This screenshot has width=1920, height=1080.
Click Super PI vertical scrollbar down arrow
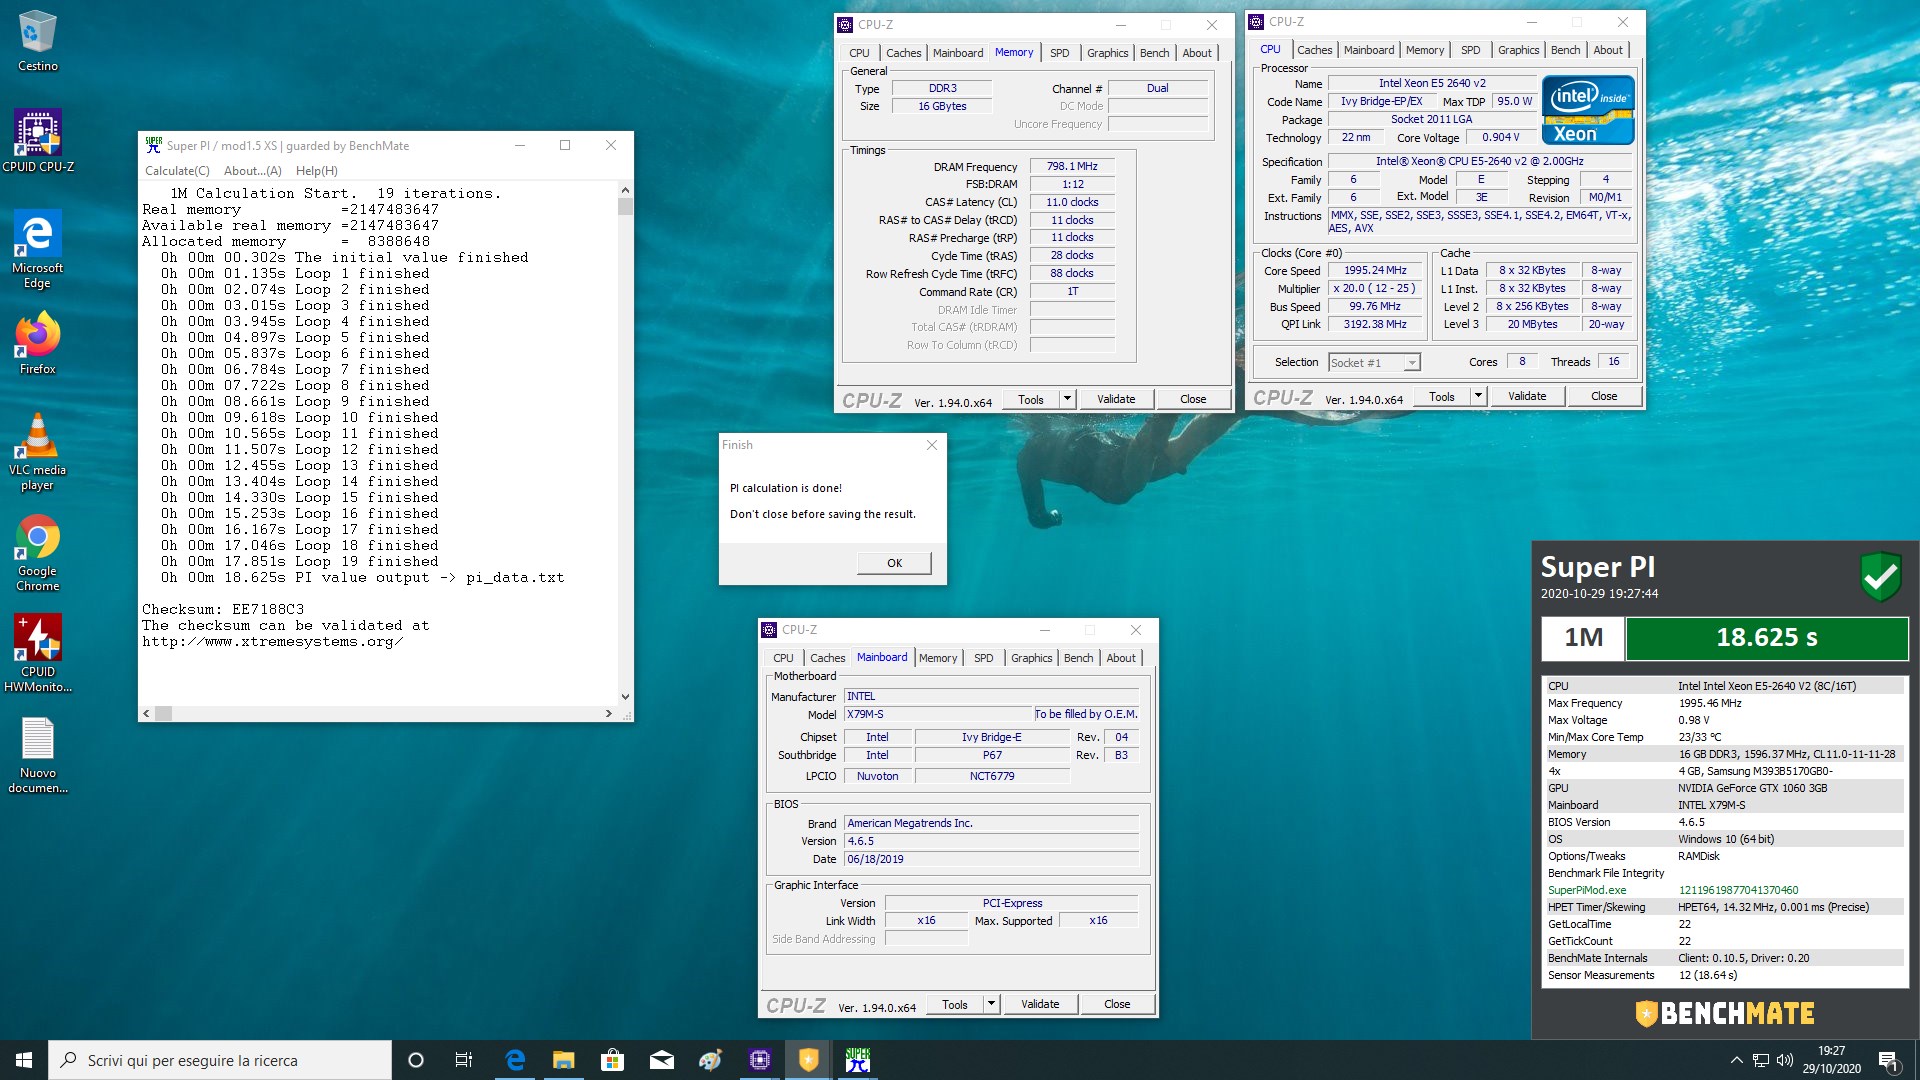[x=625, y=697]
